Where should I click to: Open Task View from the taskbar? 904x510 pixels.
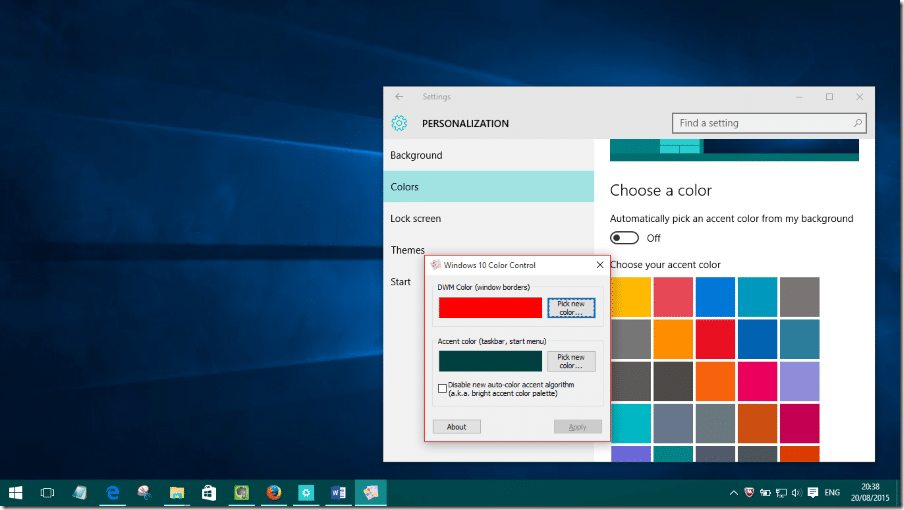click(47, 493)
